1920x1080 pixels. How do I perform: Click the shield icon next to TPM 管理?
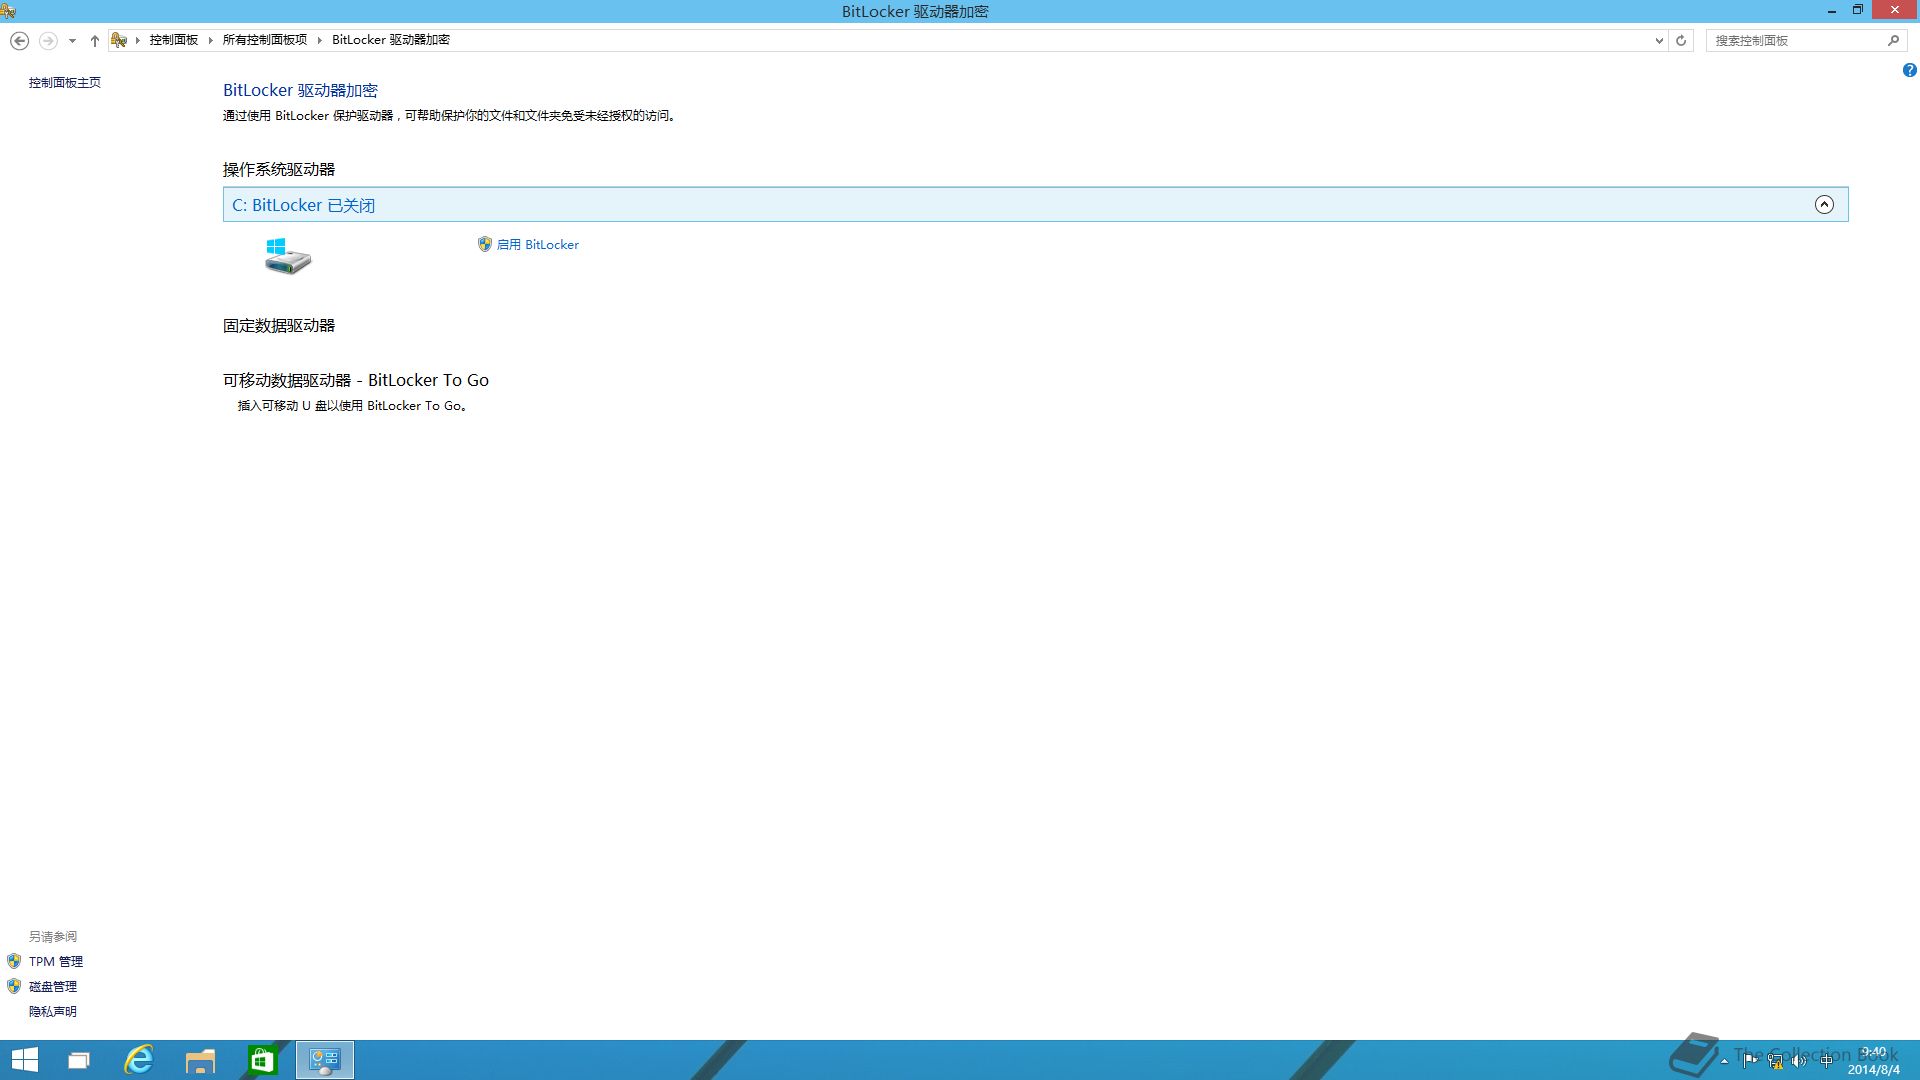[x=14, y=961]
